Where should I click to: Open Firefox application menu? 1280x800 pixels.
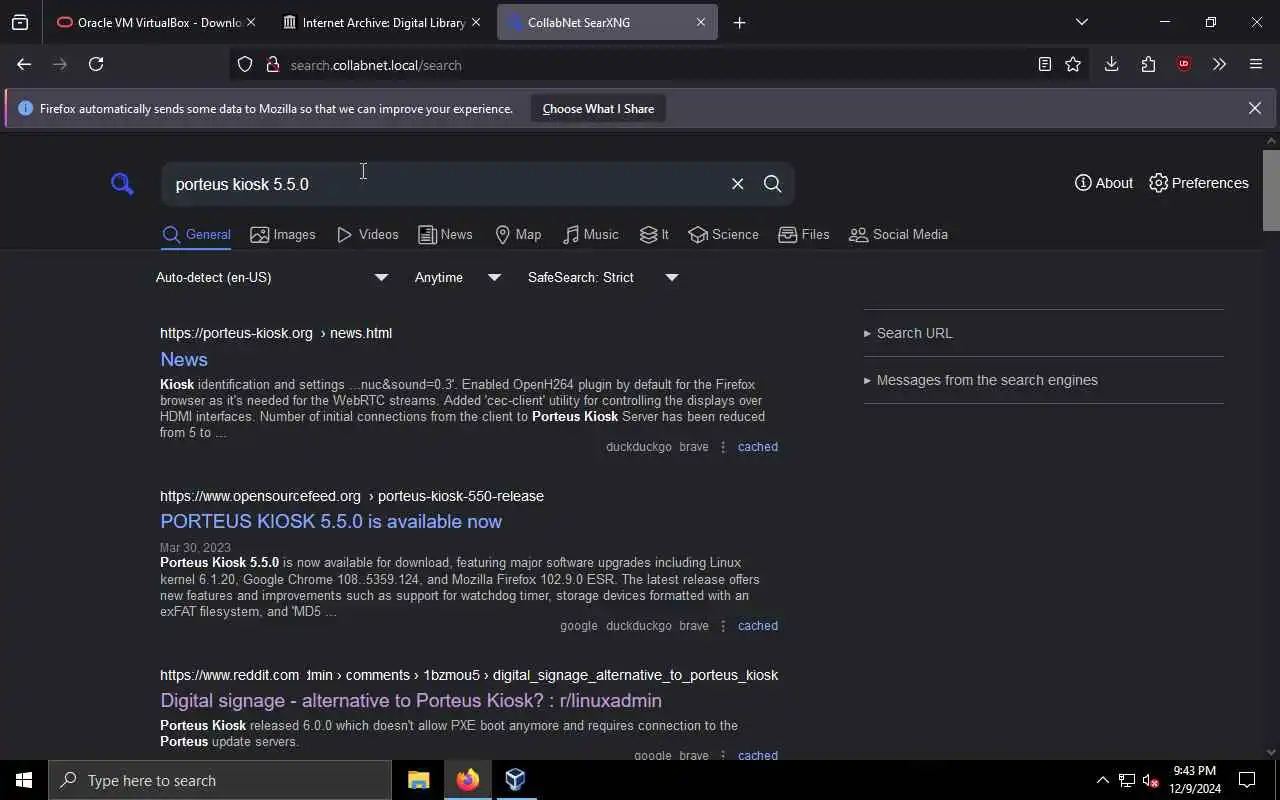click(x=1256, y=64)
